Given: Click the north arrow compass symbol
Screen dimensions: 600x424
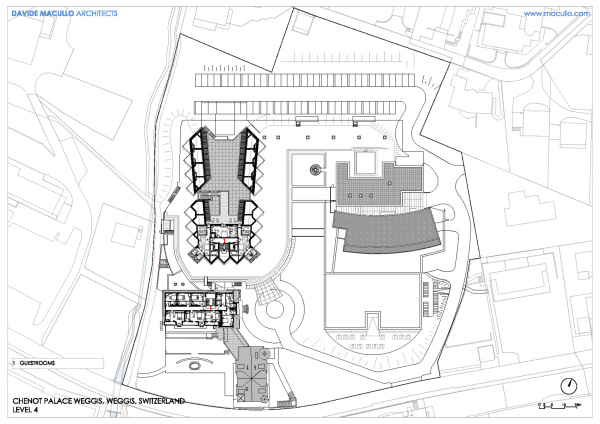Looking at the screenshot, I should click(569, 386).
